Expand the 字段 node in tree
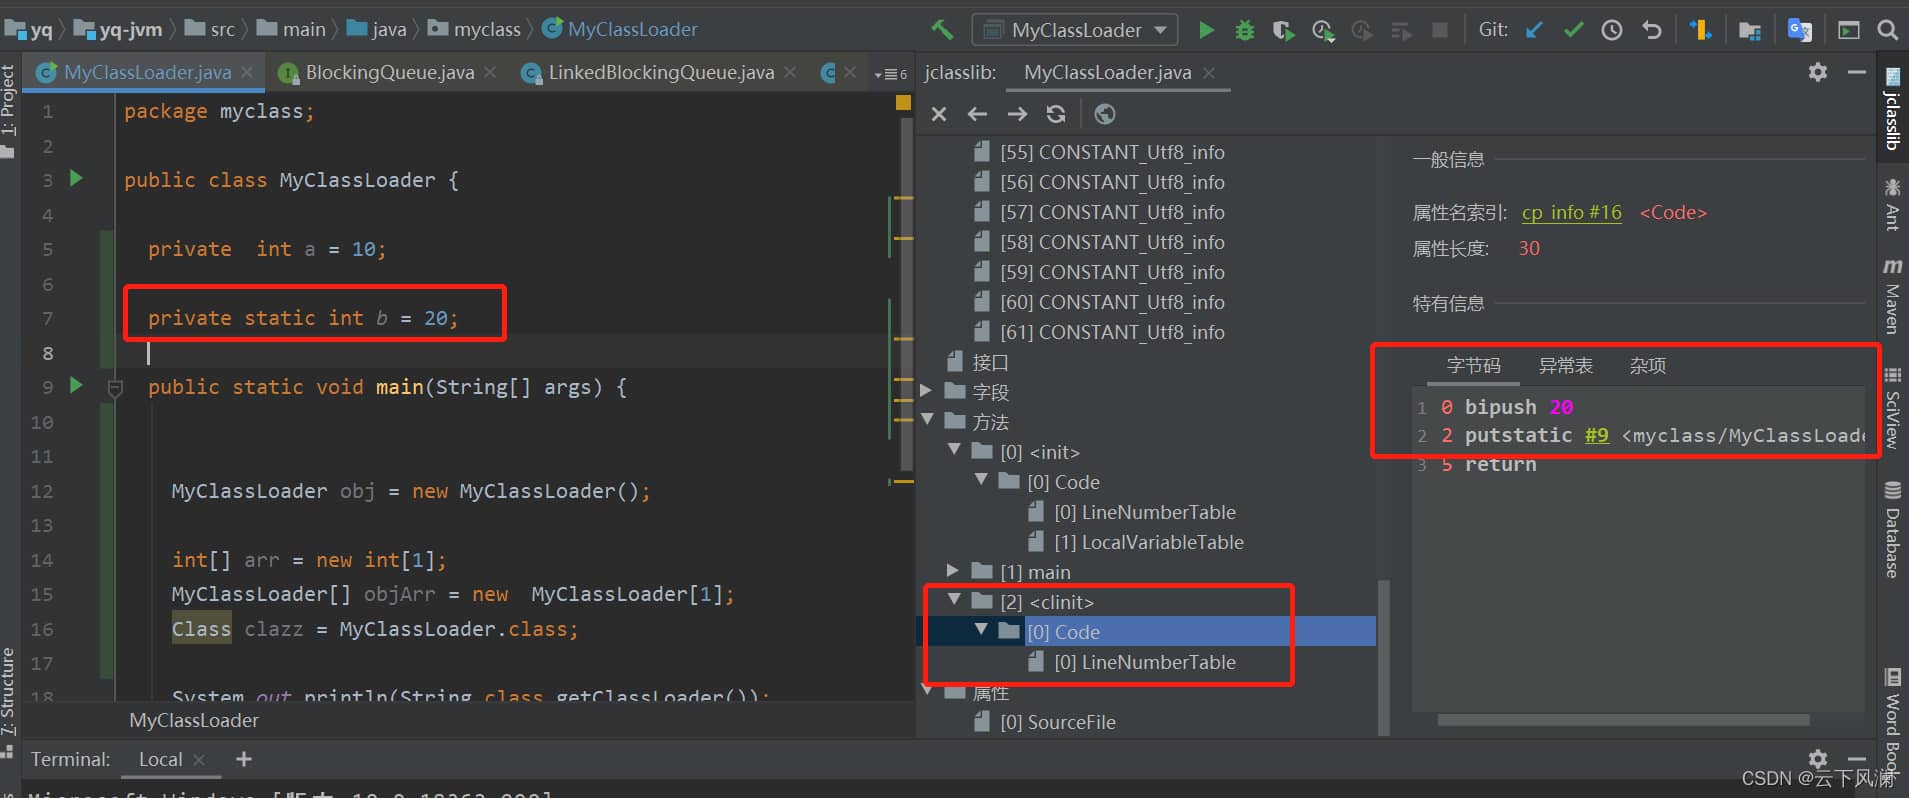This screenshot has width=1909, height=798. coord(926,391)
